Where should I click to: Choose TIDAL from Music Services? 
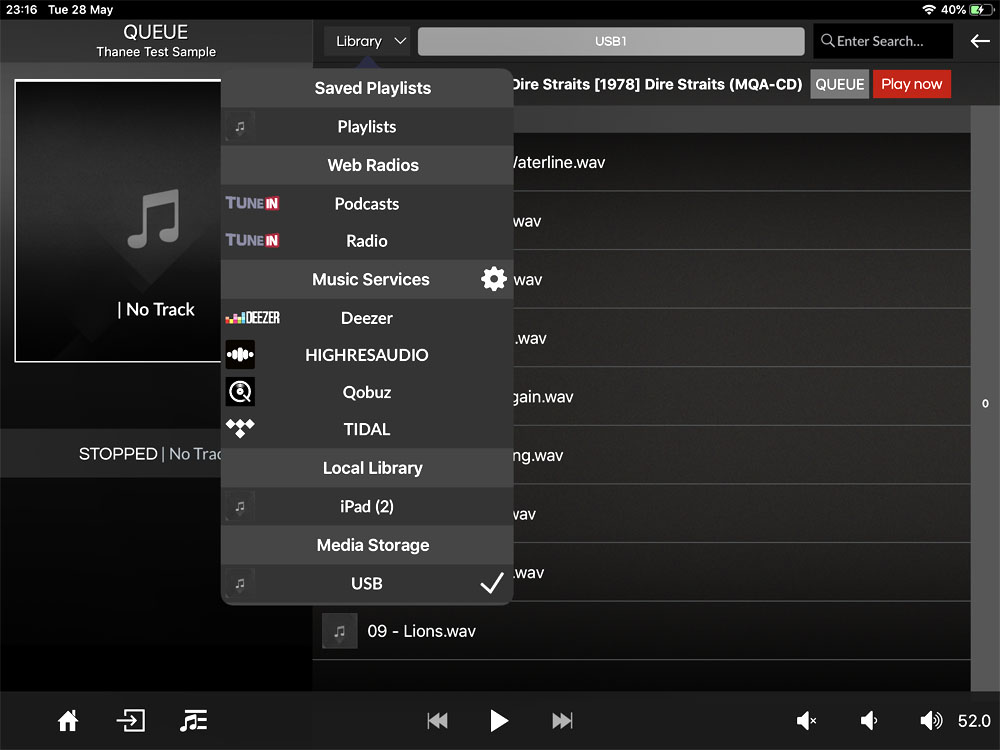click(366, 430)
